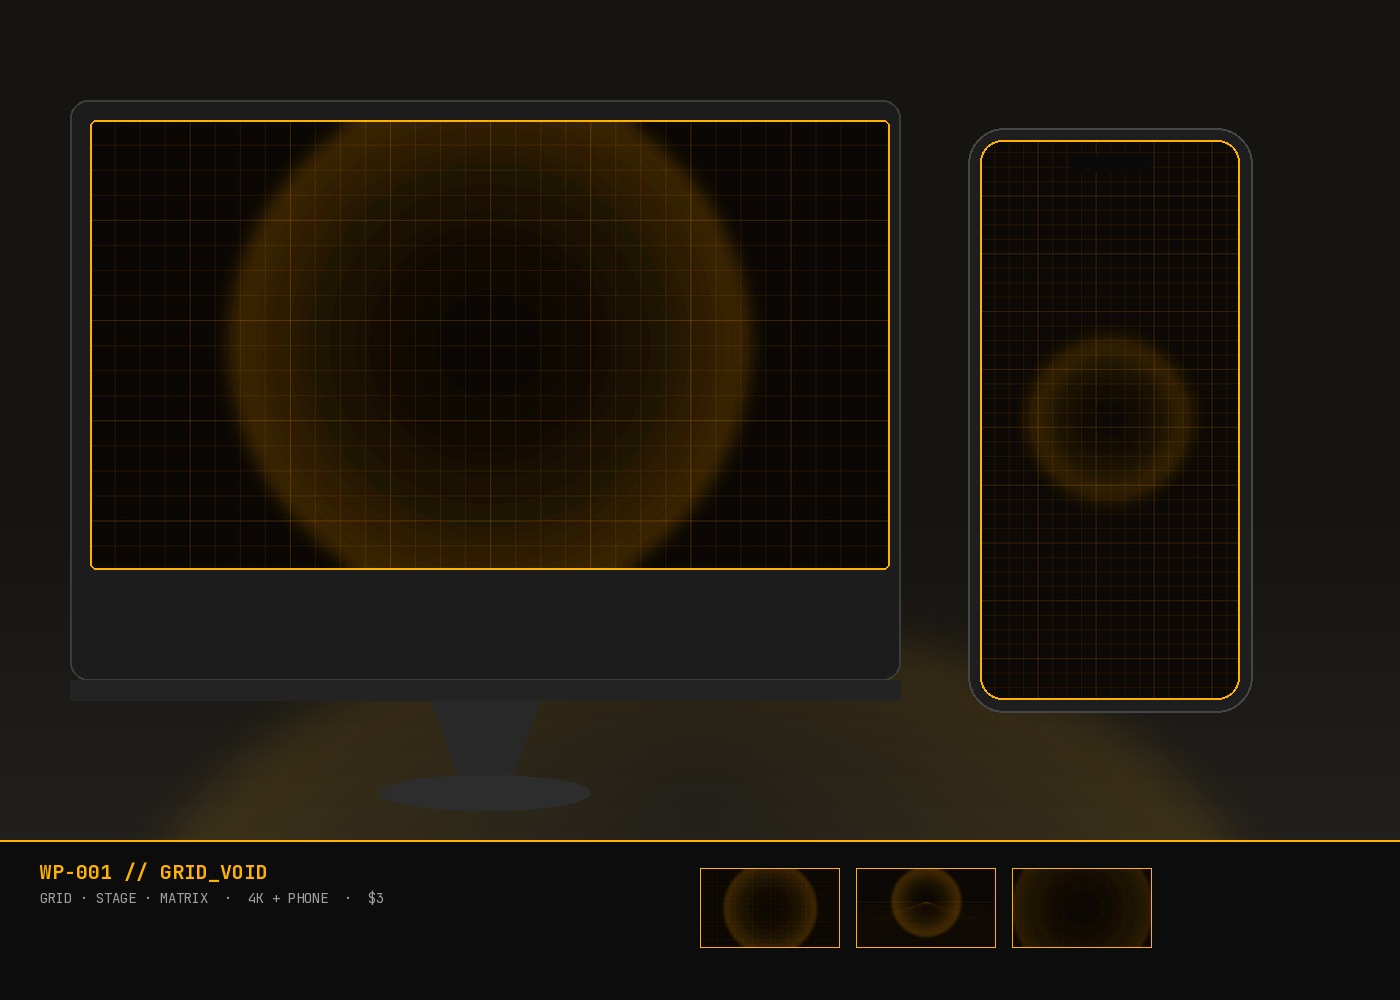This screenshot has width=1400, height=1000.
Task: Click the orange divider line above footer
Action: pyautogui.click(x=700, y=841)
